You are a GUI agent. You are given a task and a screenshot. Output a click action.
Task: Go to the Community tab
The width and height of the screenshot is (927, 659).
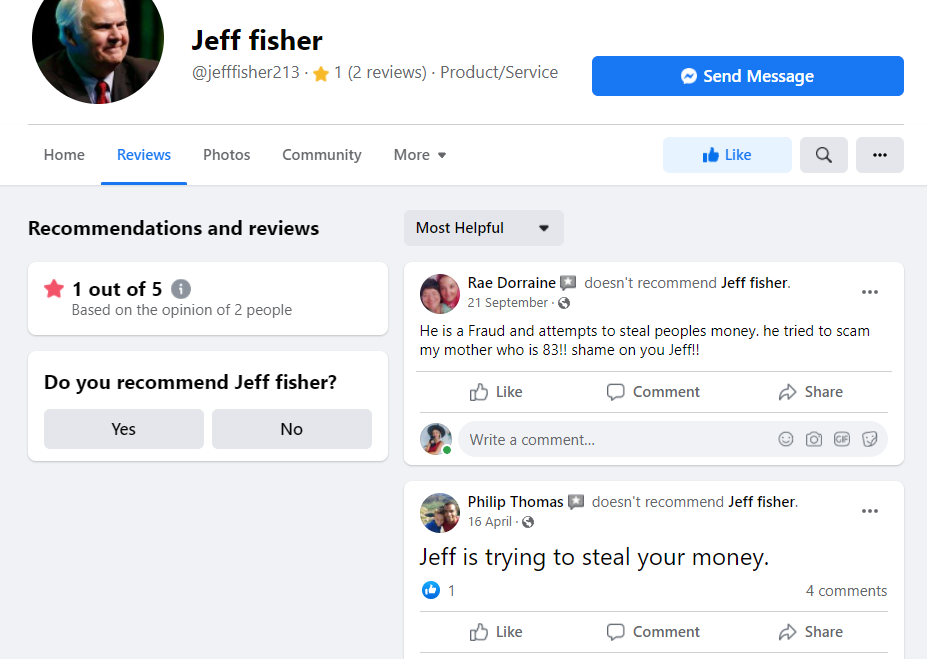click(321, 155)
